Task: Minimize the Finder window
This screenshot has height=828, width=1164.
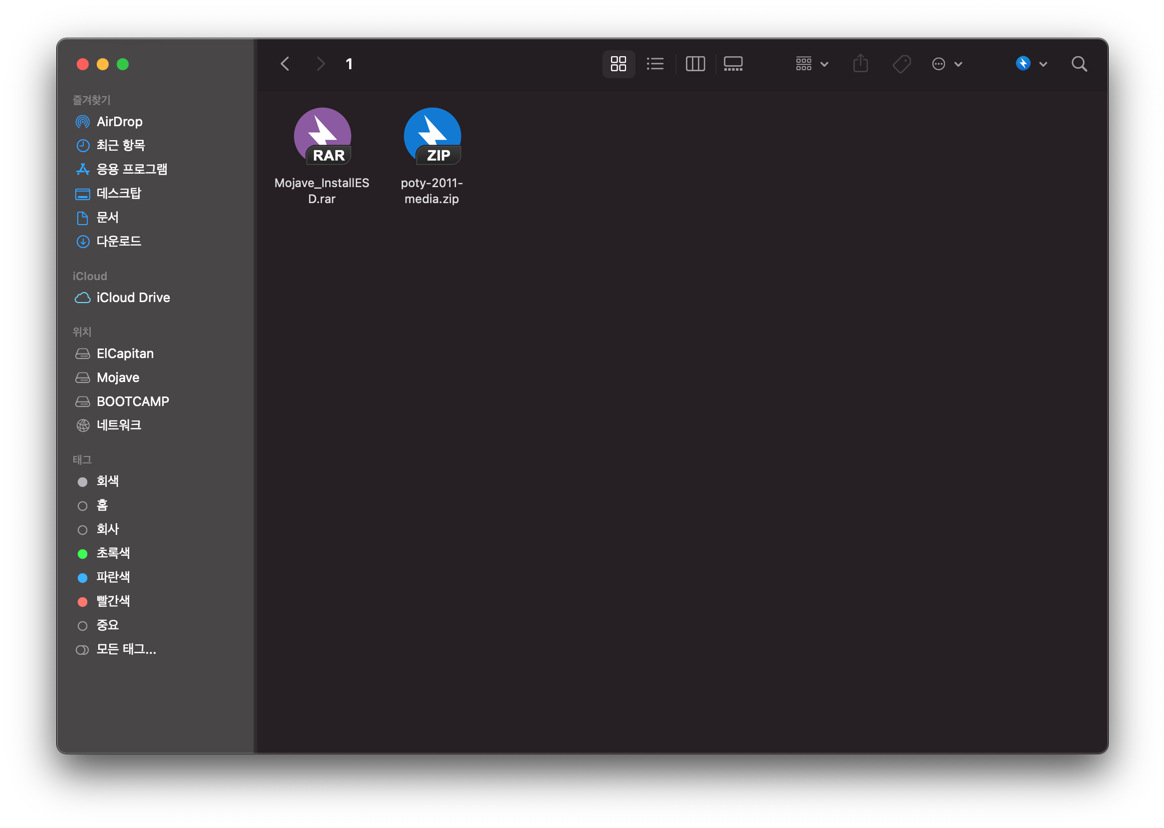Action: click(x=102, y=65)
